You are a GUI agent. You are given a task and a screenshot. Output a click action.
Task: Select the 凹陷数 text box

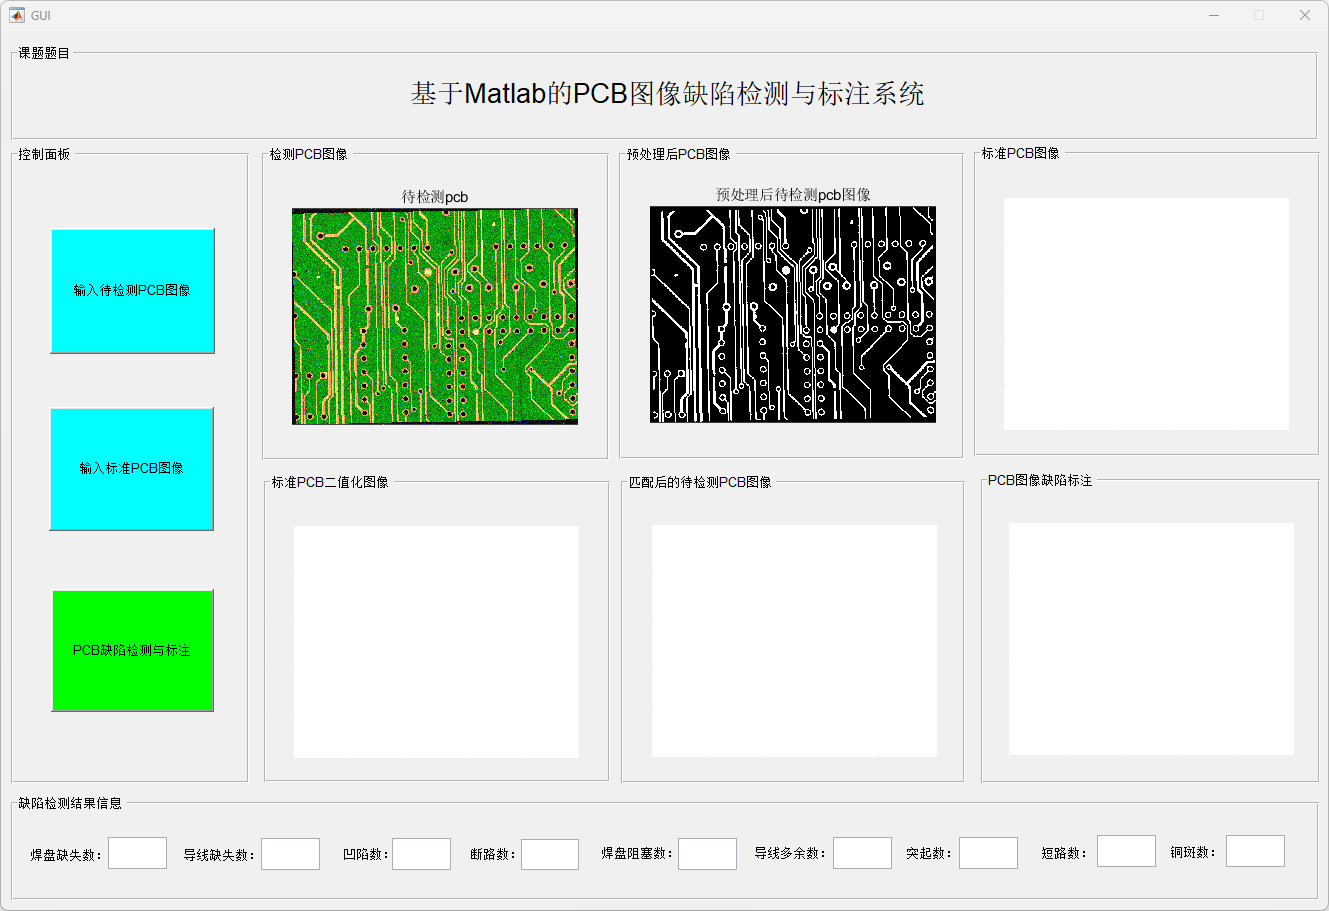(x=421, y=854)
